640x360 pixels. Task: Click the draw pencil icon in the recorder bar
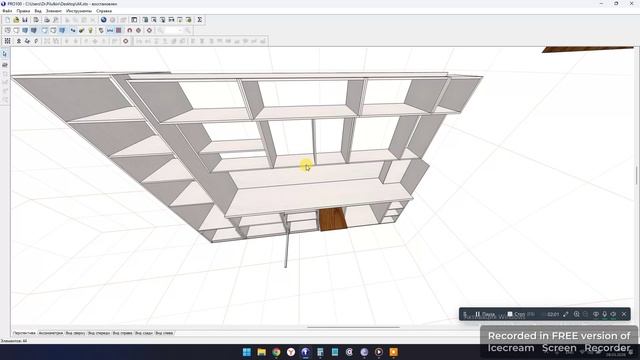tap(566, 314)
